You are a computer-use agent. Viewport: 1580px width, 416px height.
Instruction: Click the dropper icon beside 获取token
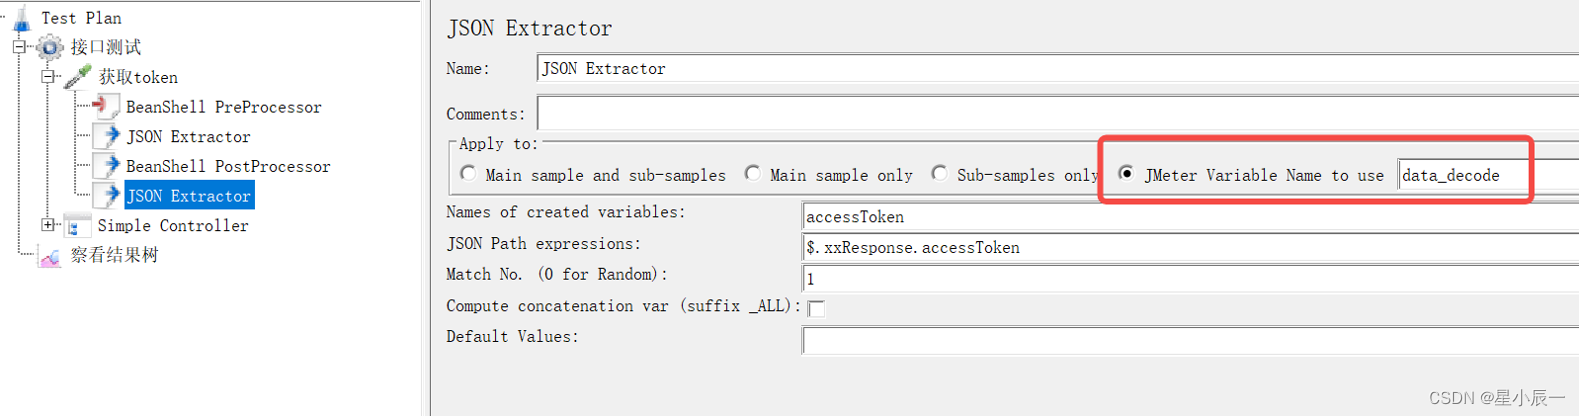pyautogui.click(x=78, y=77)
